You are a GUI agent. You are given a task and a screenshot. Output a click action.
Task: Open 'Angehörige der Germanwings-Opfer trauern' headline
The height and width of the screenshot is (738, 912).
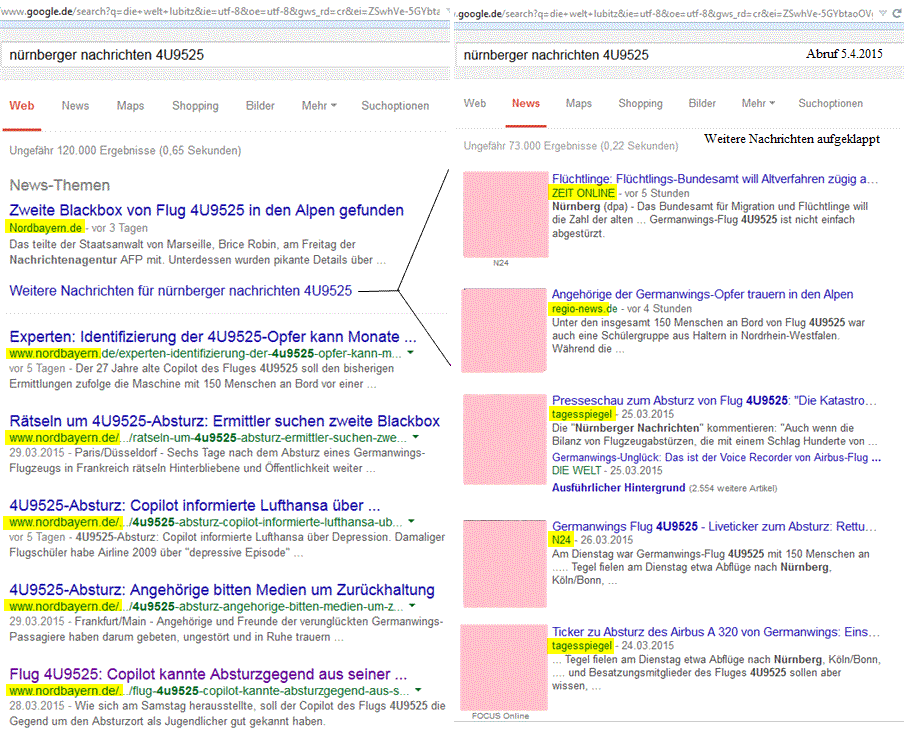[x=703, y=294]
